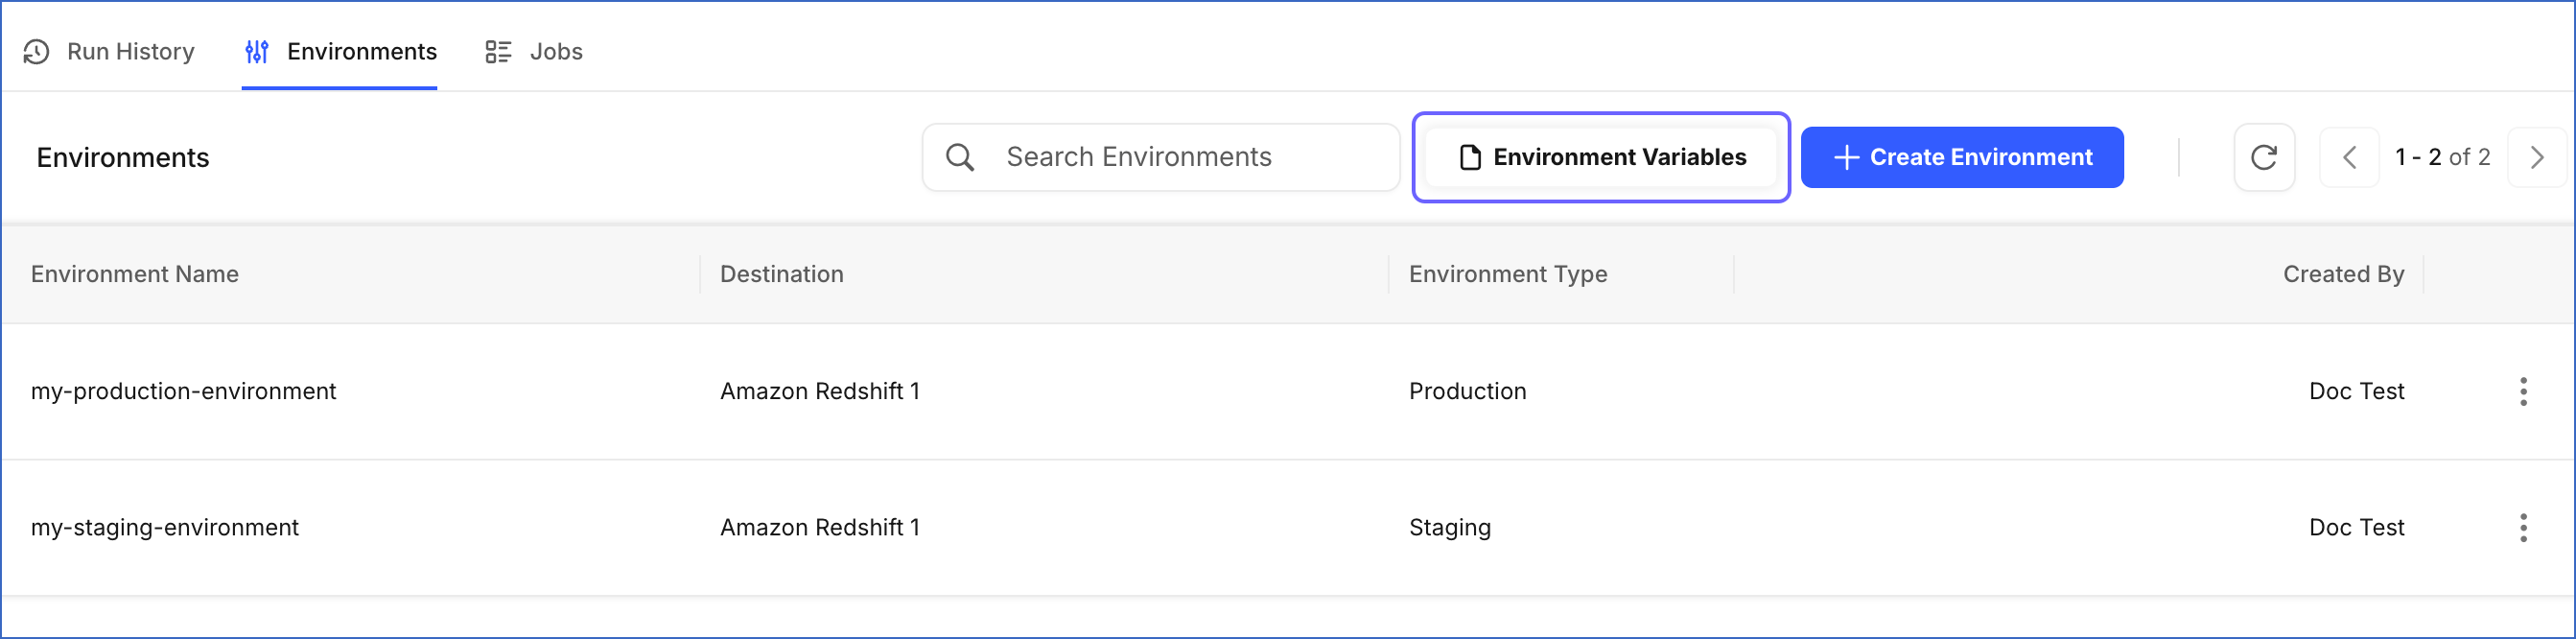Screen dimensions: 2576x639
Task: Go to next page of environments
Action: click(2537, 157)
